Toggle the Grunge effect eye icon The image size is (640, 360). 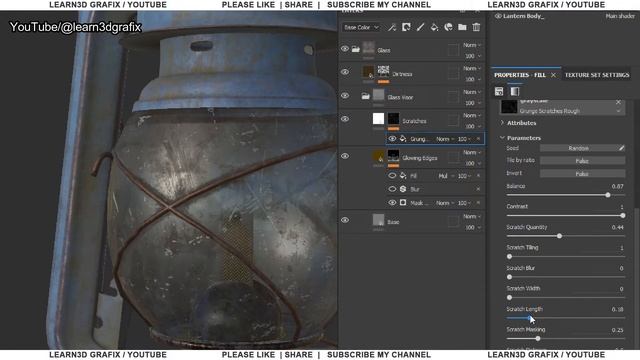(392, 139)
